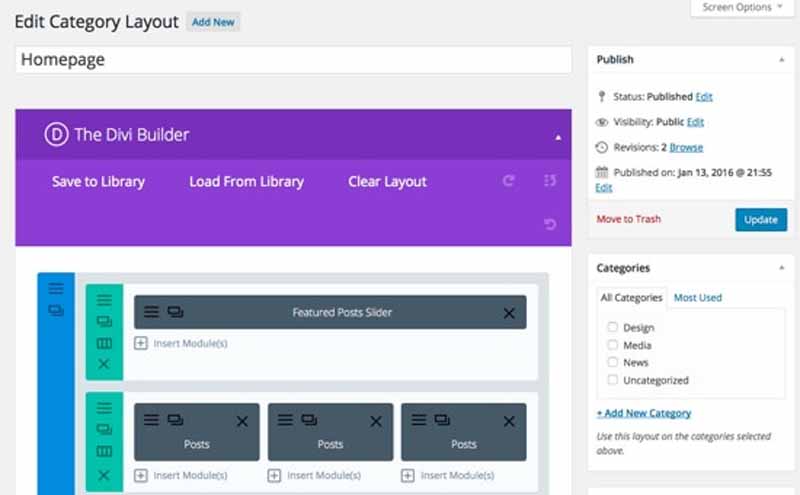
Task: Click the Divi Builder logo icon
Action: (56, 135)
